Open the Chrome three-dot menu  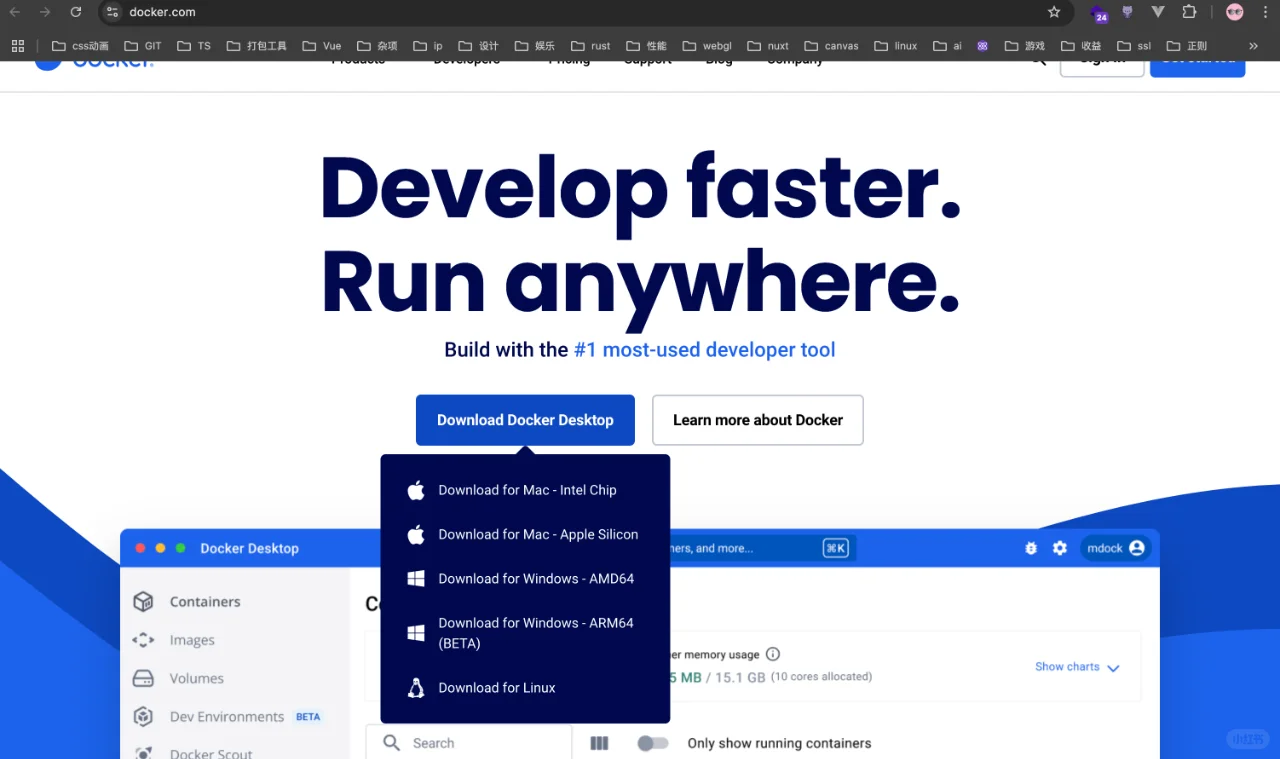click(x=1265, y=12)
